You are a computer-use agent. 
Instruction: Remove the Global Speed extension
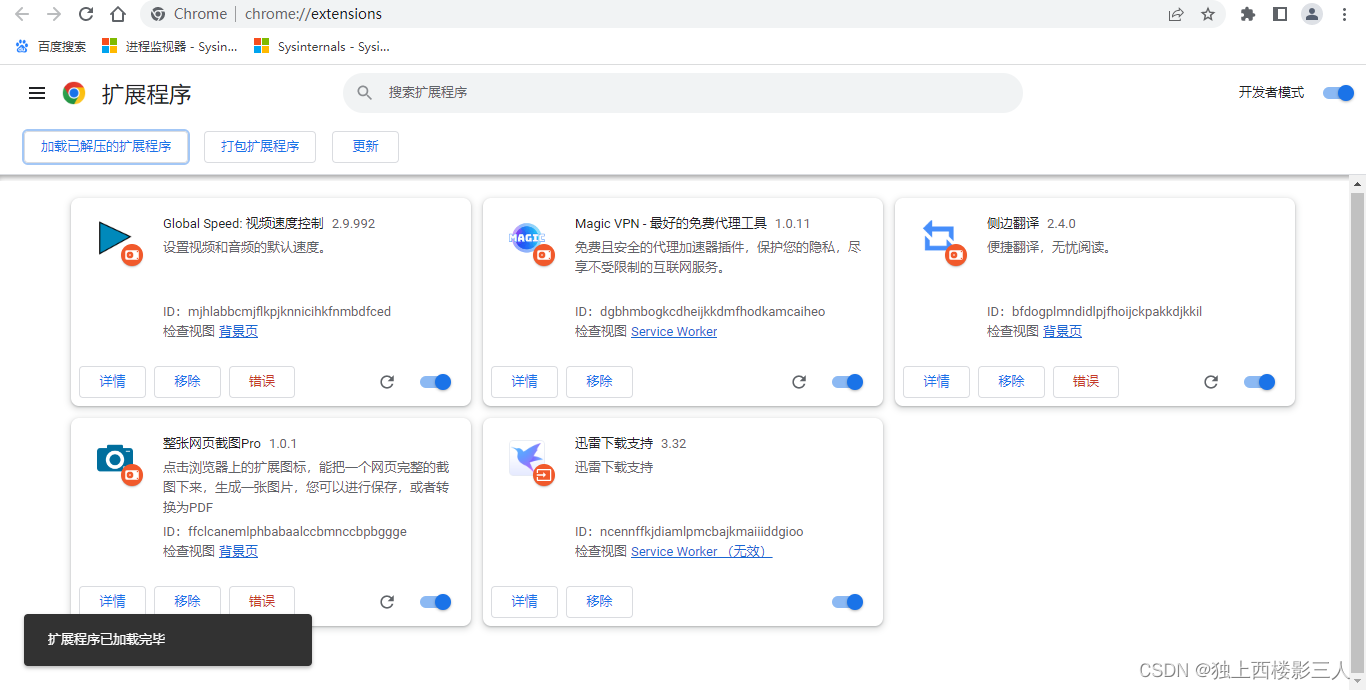coord(187,382)
